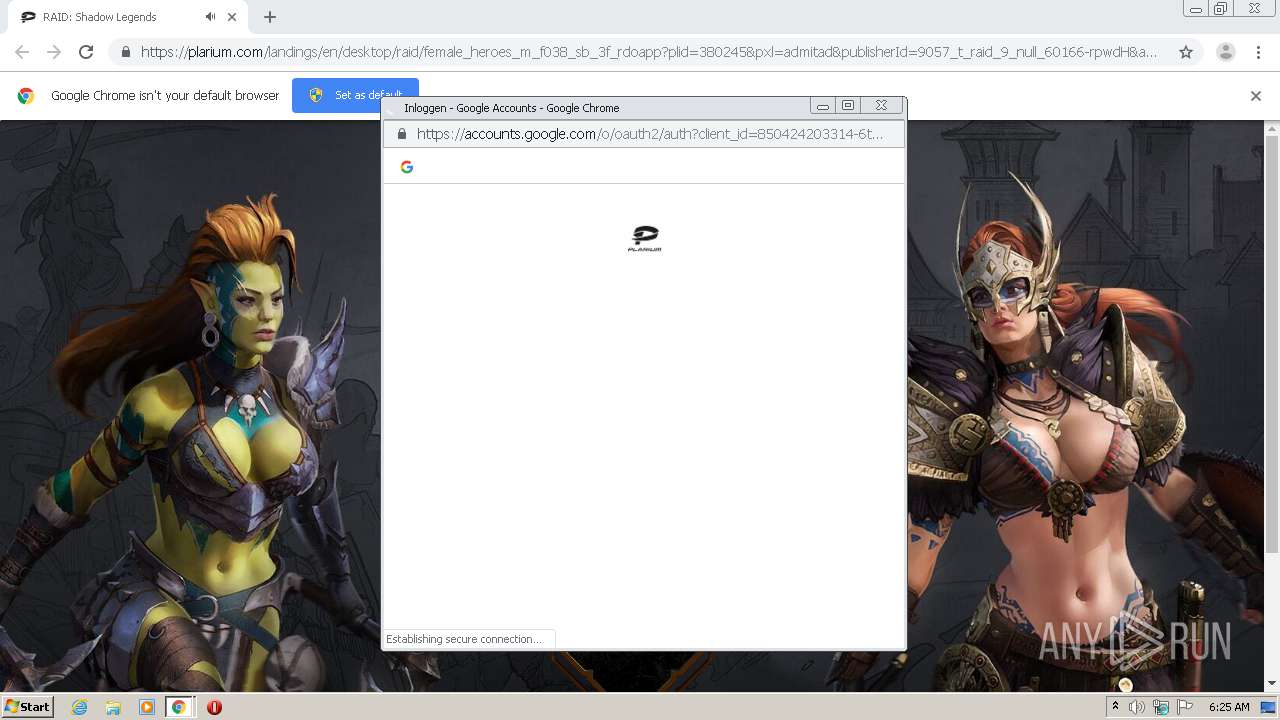Show hidden system tray icons
The width and height of the screenshot is (1280, 720).
[x=1115, y=707]
